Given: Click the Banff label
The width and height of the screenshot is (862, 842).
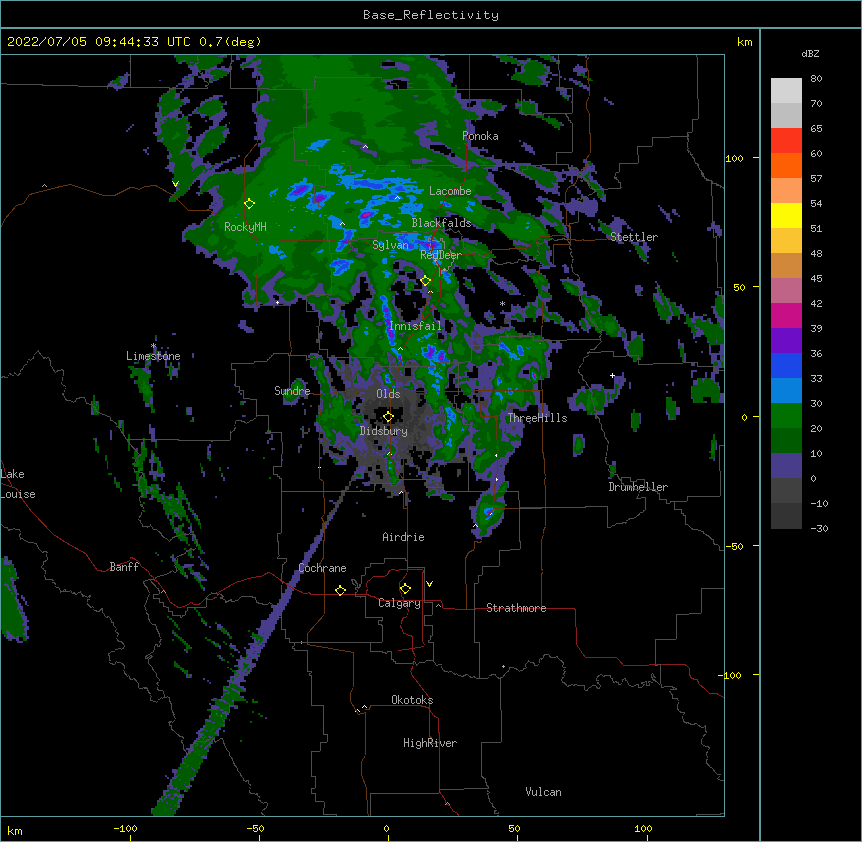Looking at the screenshot, I should (x=124, y=567).
